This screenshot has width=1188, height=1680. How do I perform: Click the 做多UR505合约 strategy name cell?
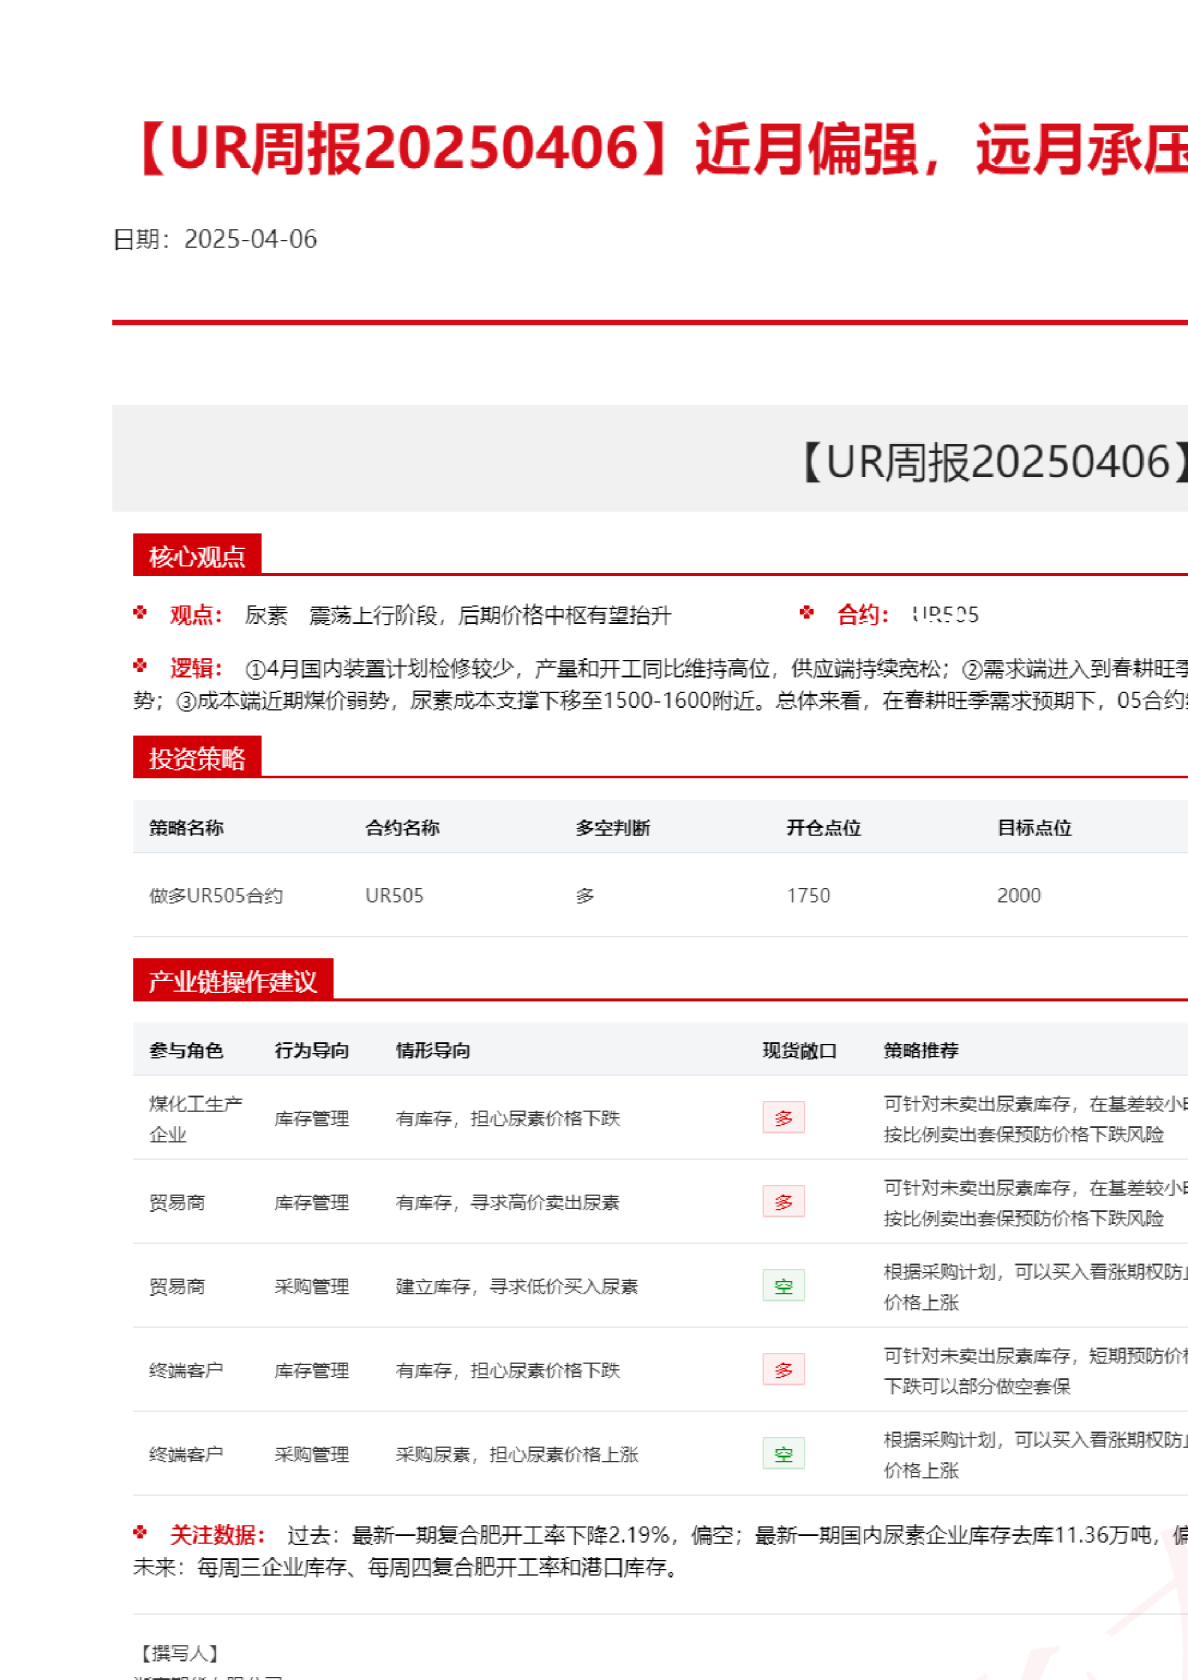click(216, 896)
